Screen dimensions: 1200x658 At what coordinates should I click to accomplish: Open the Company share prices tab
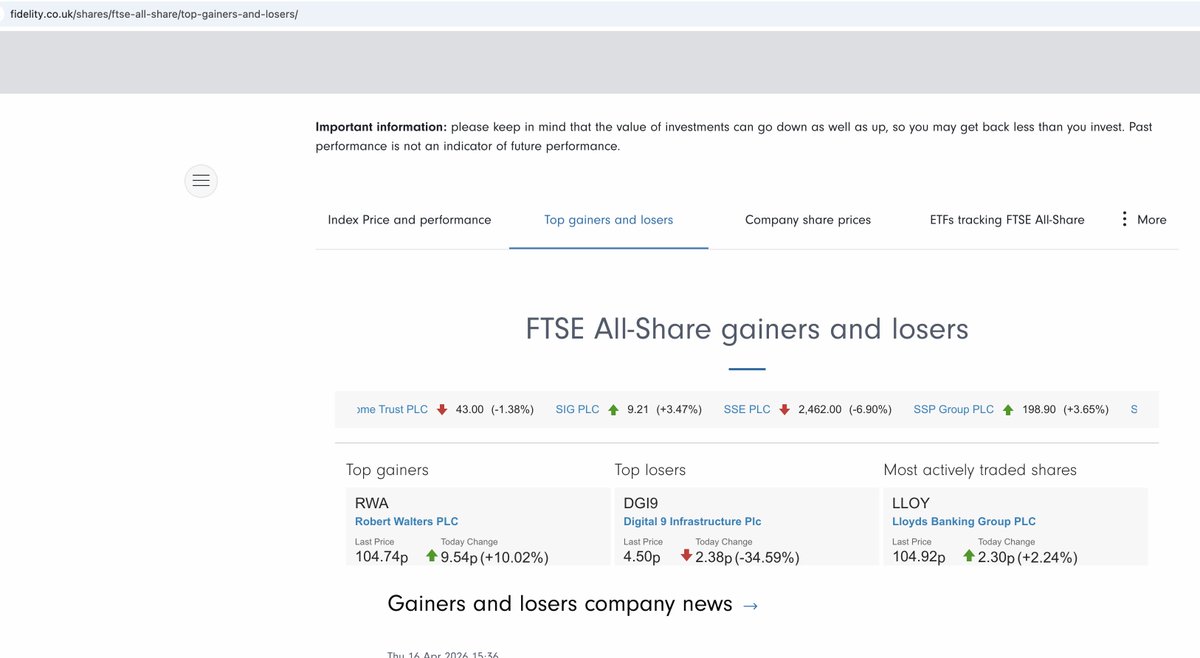(x=808, y=220)
